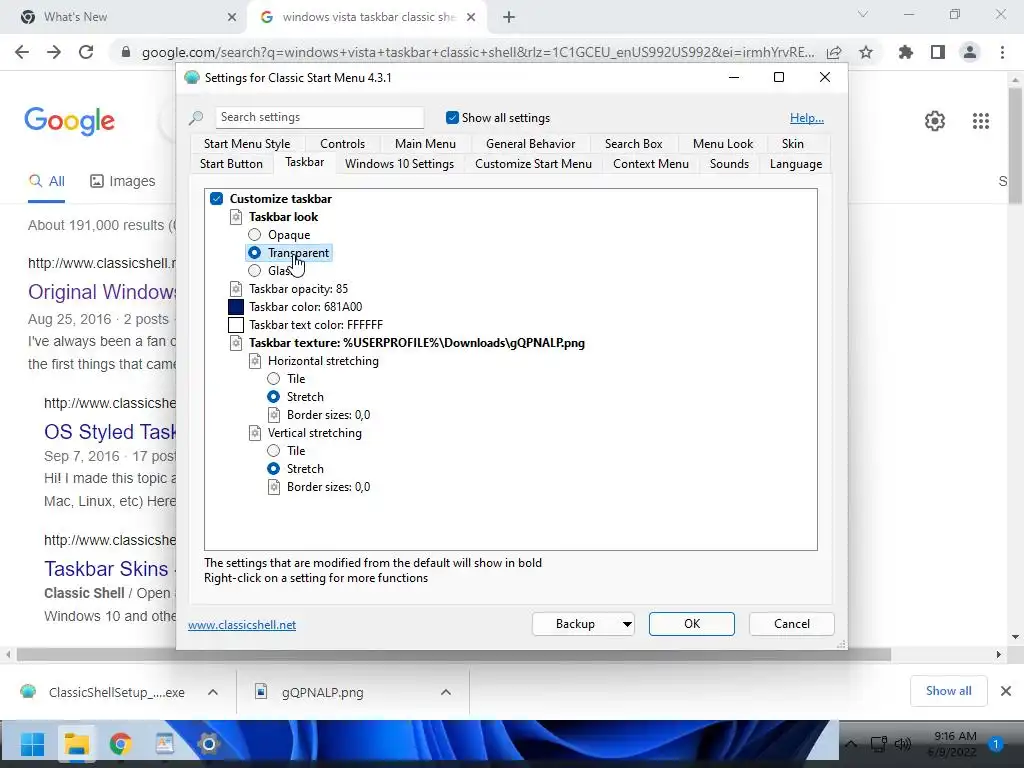
Task: Open Chrome tab search chevron
Action: click(863, 14)
